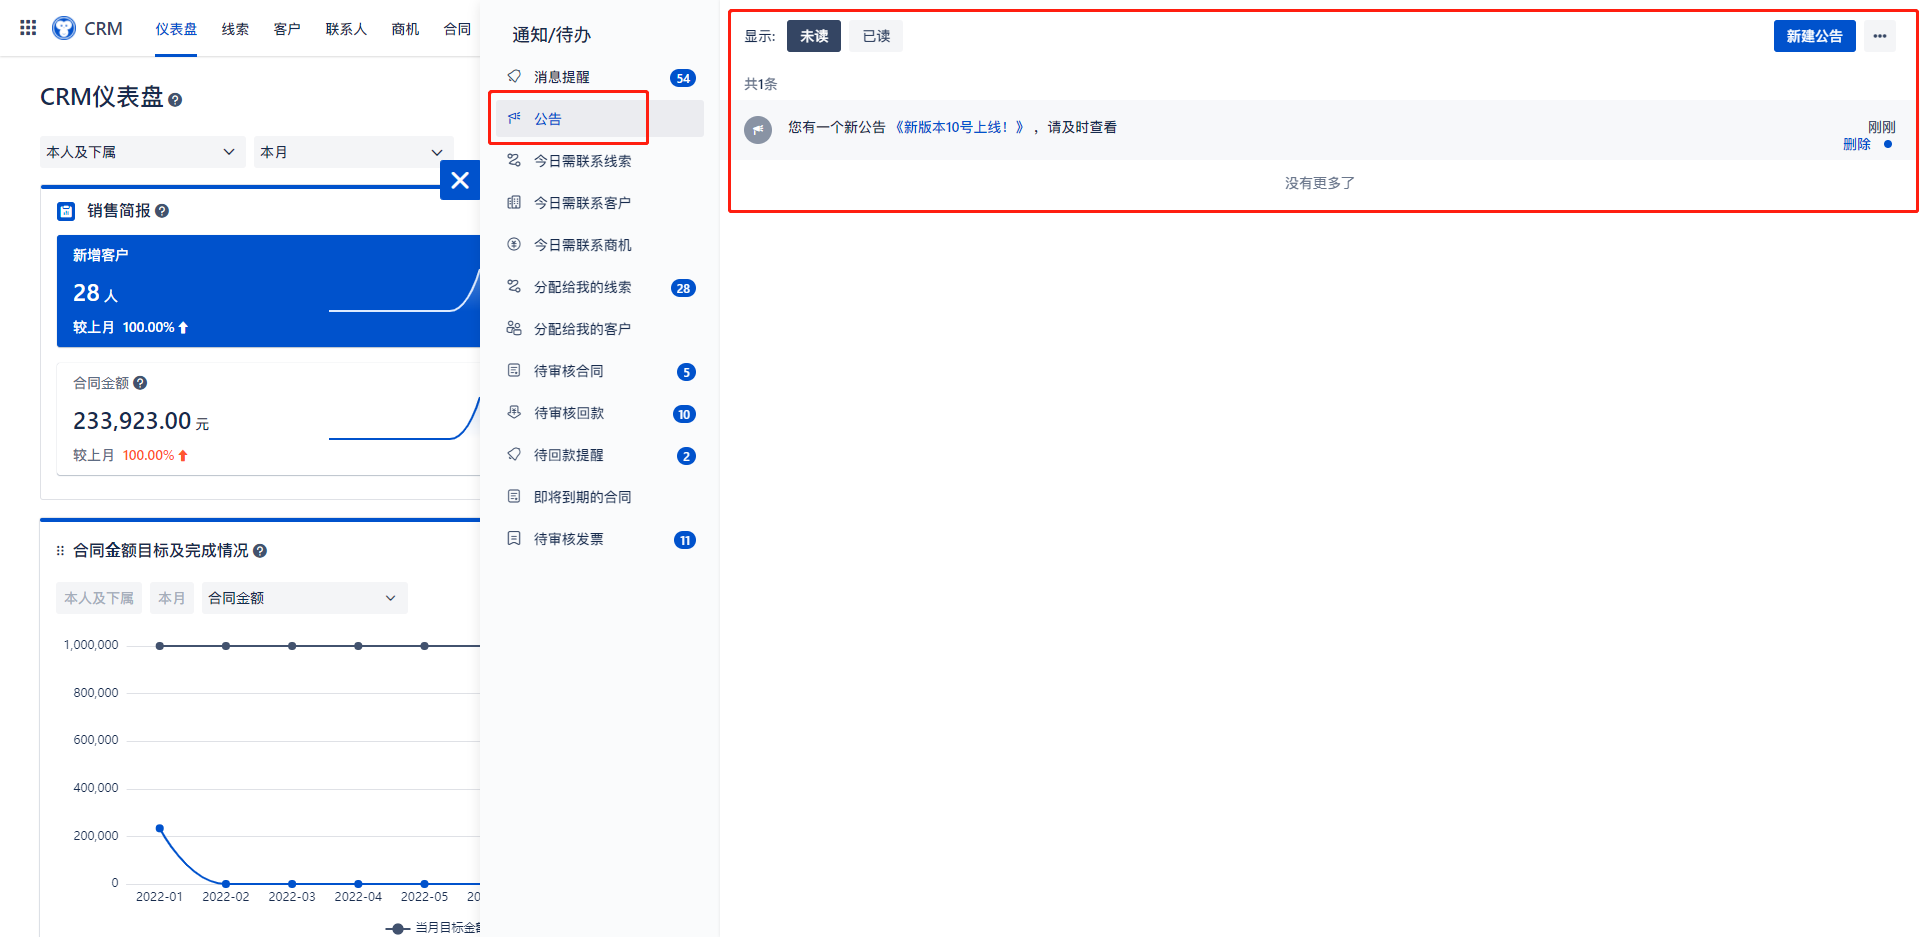The width and height of the screenshot is (1920, 937).
Task: Open help for 合同金额目标及完成情况
Action: (260, 551)
